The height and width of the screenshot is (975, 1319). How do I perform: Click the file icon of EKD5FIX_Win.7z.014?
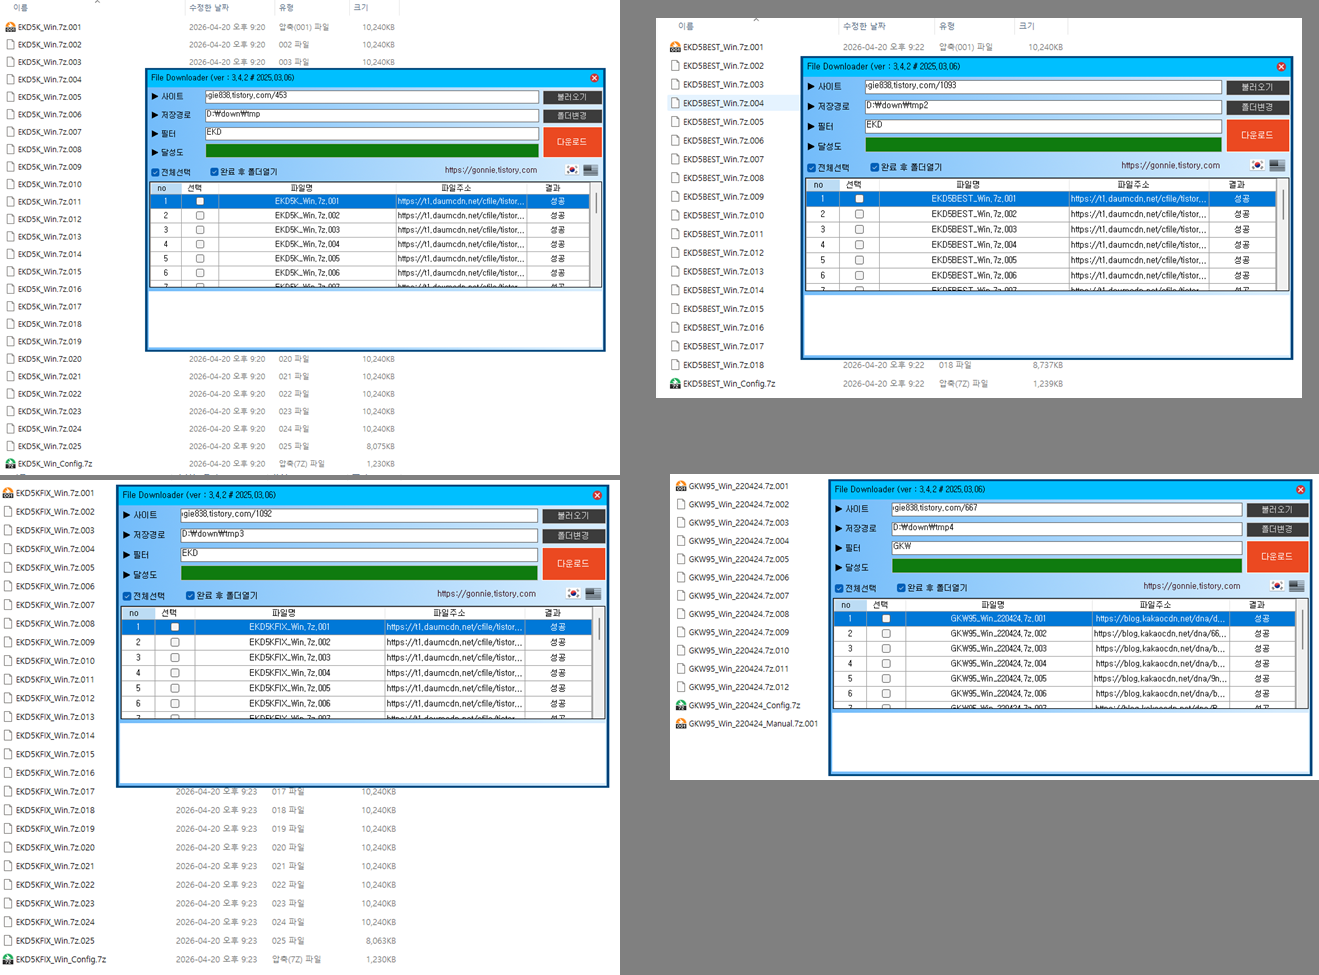point(8,736)
